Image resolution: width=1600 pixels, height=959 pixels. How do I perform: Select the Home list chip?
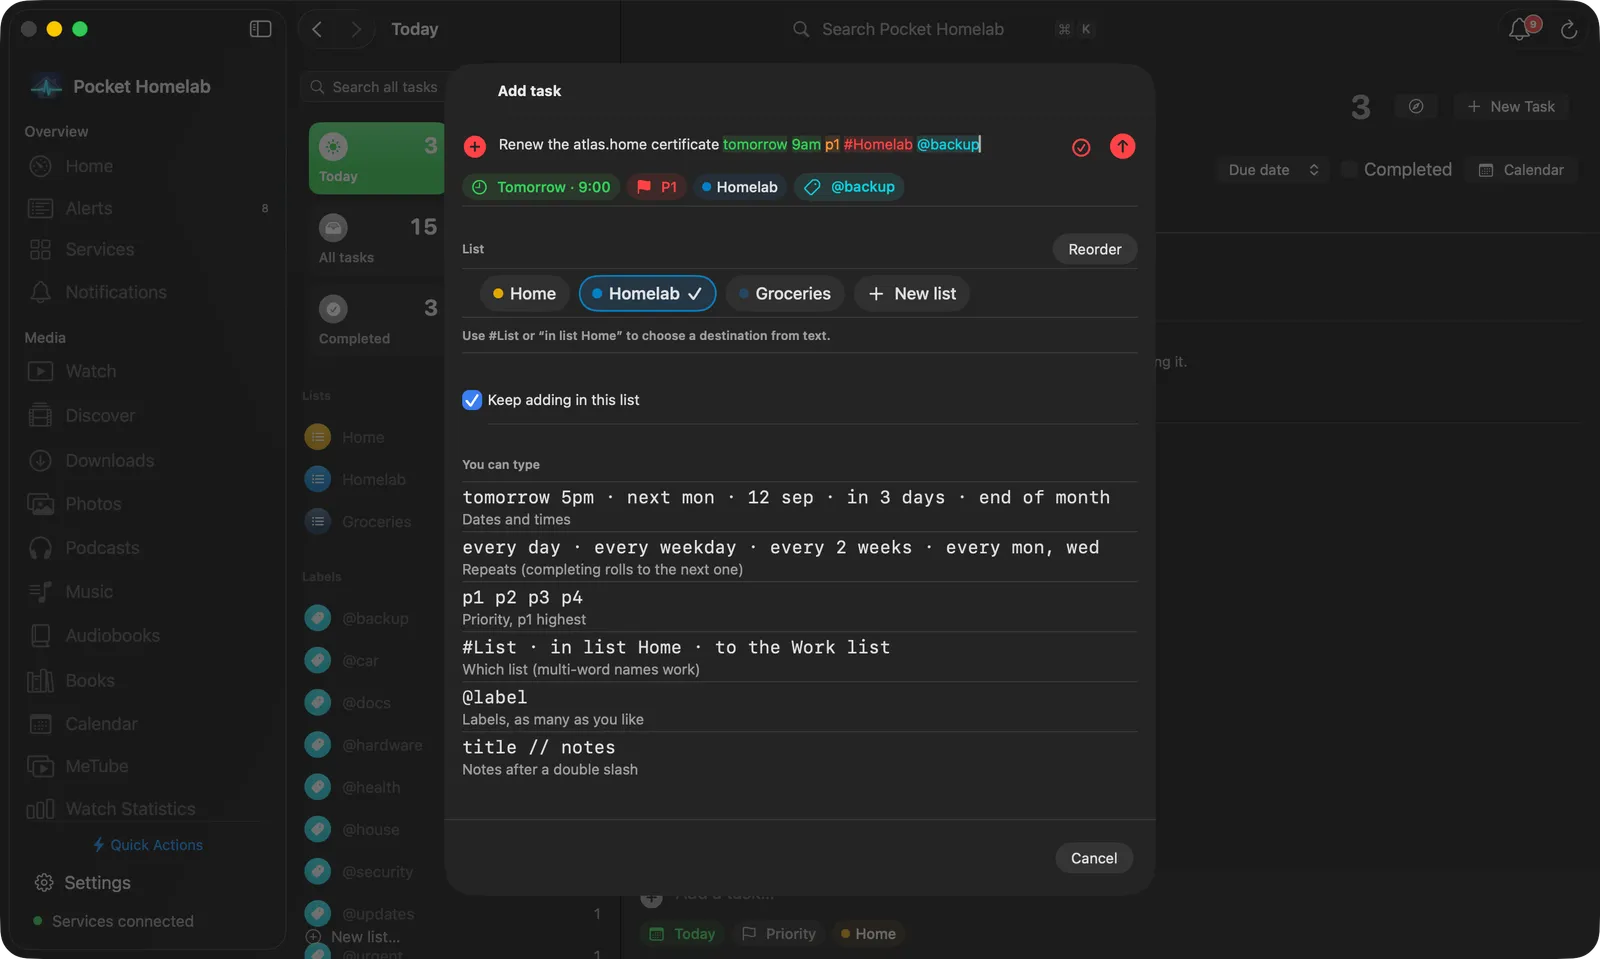(x=524, y=294)
